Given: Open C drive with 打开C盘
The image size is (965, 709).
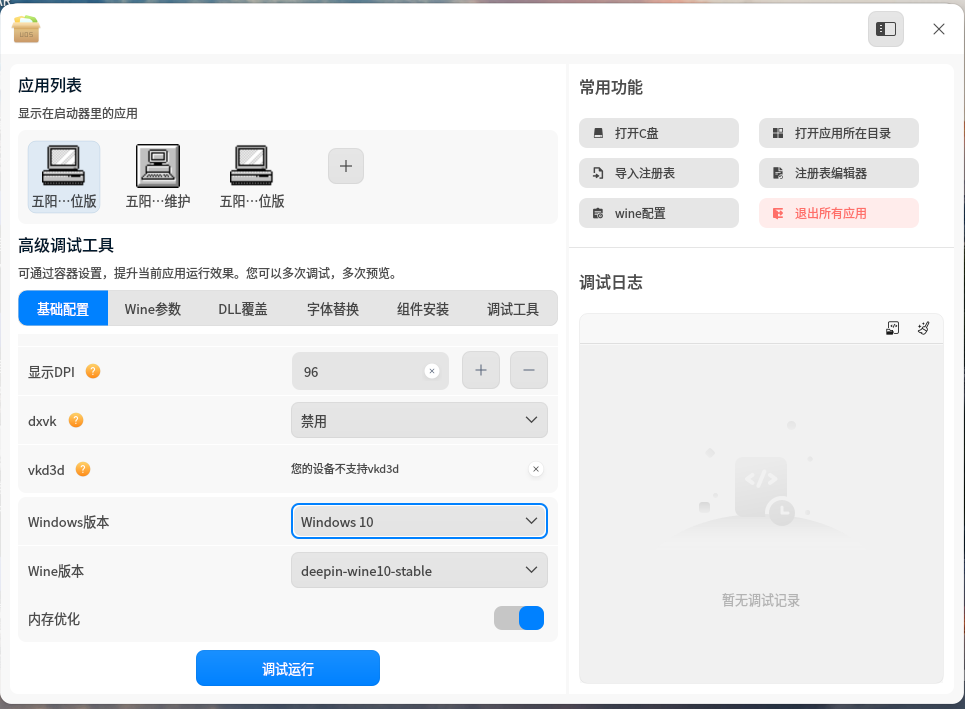Looking at the screenshot, I should [x=659, y=133].
